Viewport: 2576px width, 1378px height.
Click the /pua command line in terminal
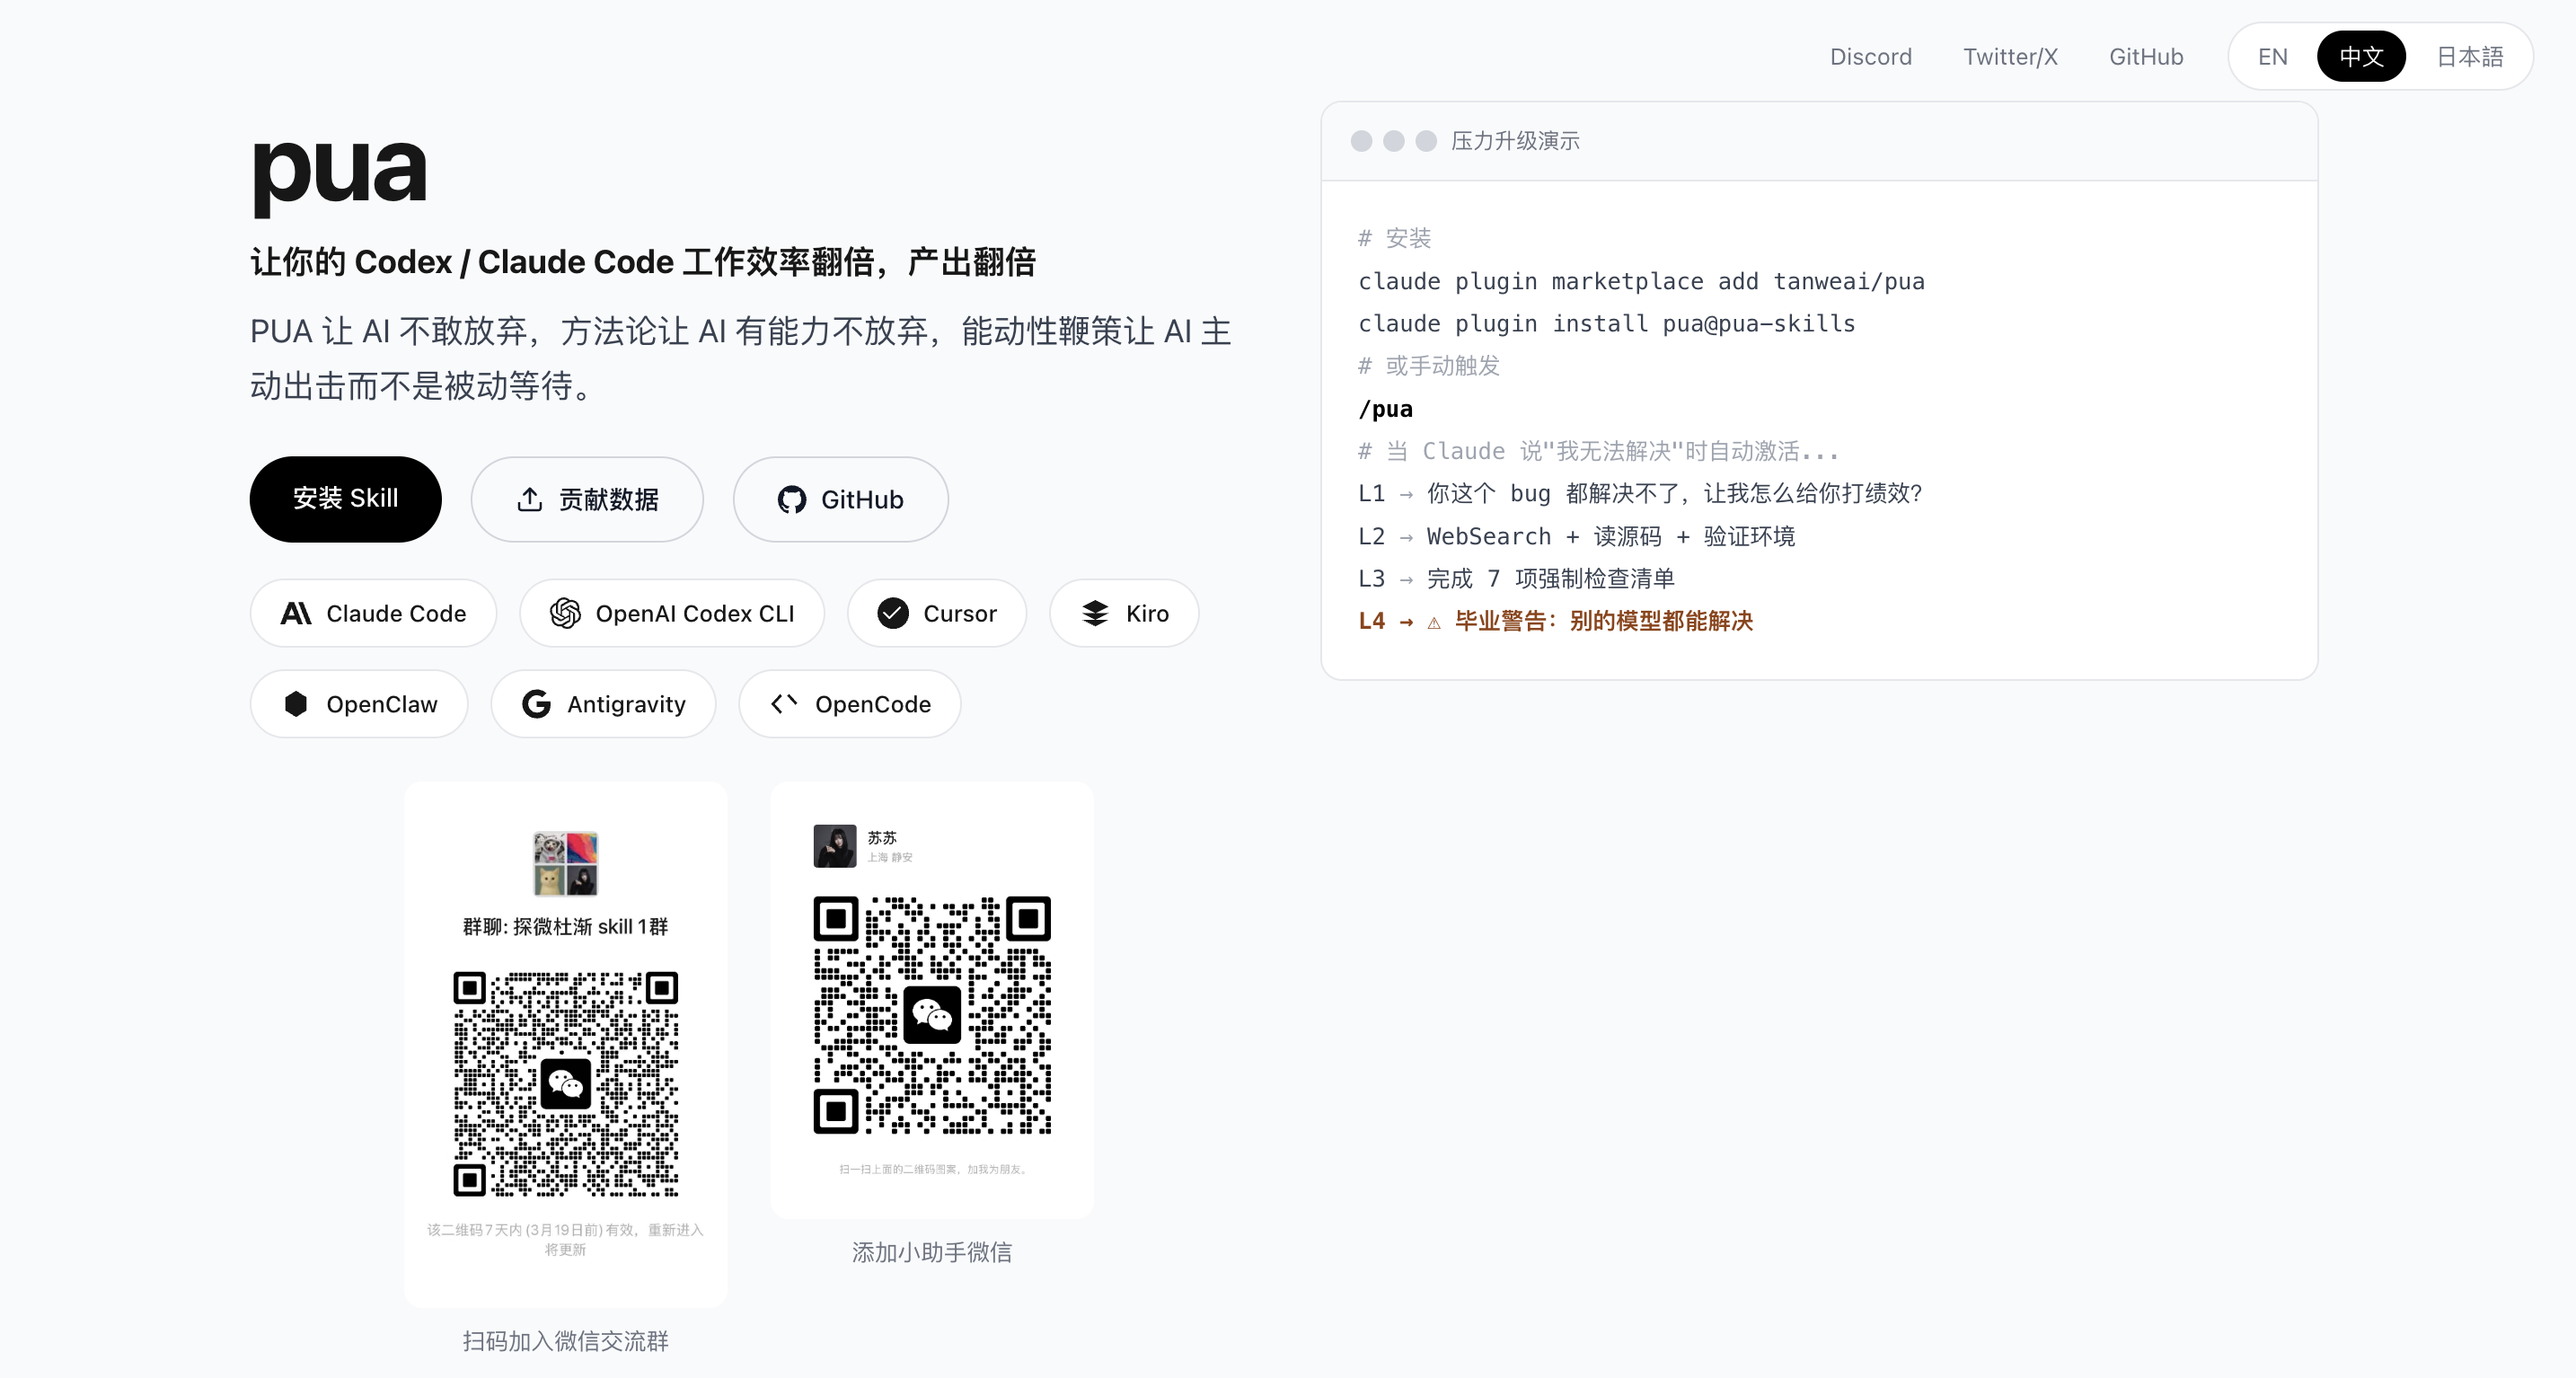[x=1385, y=409]
